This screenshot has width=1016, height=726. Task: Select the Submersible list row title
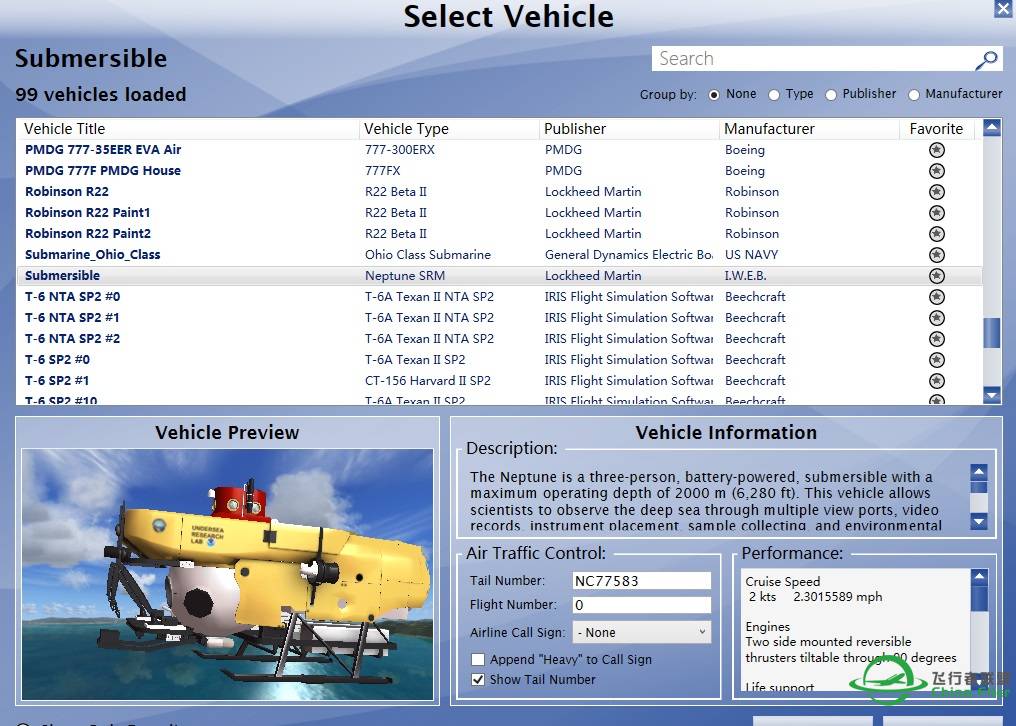point(62,275)
